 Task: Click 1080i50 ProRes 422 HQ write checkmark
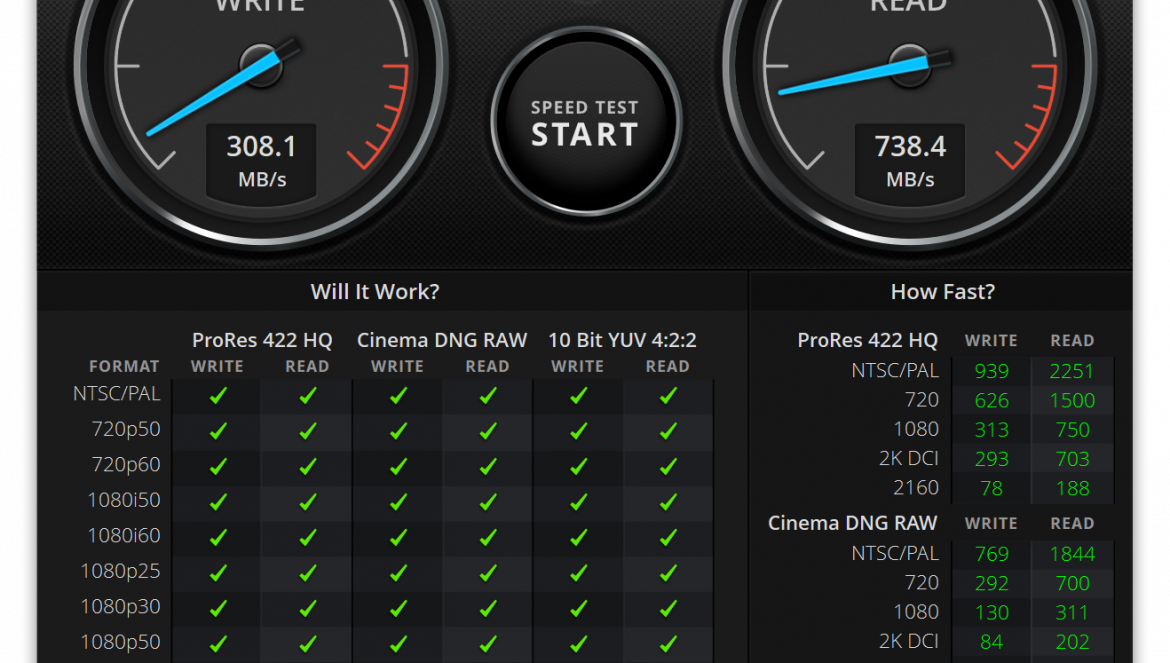coord(218,503)
